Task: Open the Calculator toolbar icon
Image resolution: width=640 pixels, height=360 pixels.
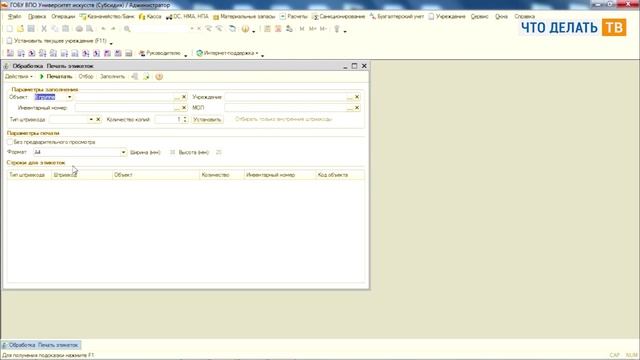Action: tap(267, 29)
